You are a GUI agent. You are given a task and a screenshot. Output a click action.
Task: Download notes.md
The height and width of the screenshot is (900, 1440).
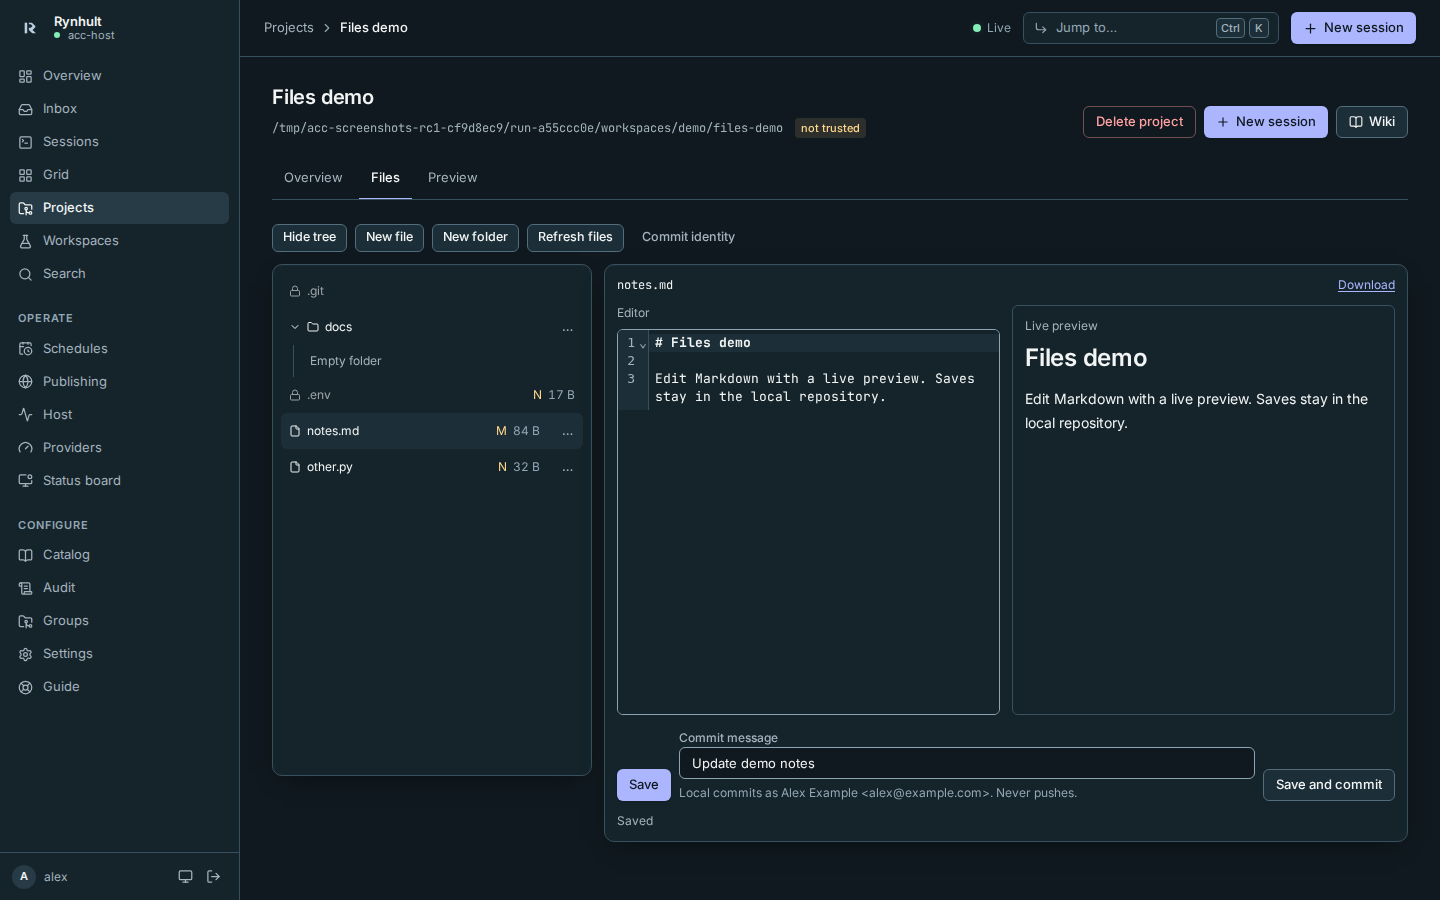pos(1366,285)
